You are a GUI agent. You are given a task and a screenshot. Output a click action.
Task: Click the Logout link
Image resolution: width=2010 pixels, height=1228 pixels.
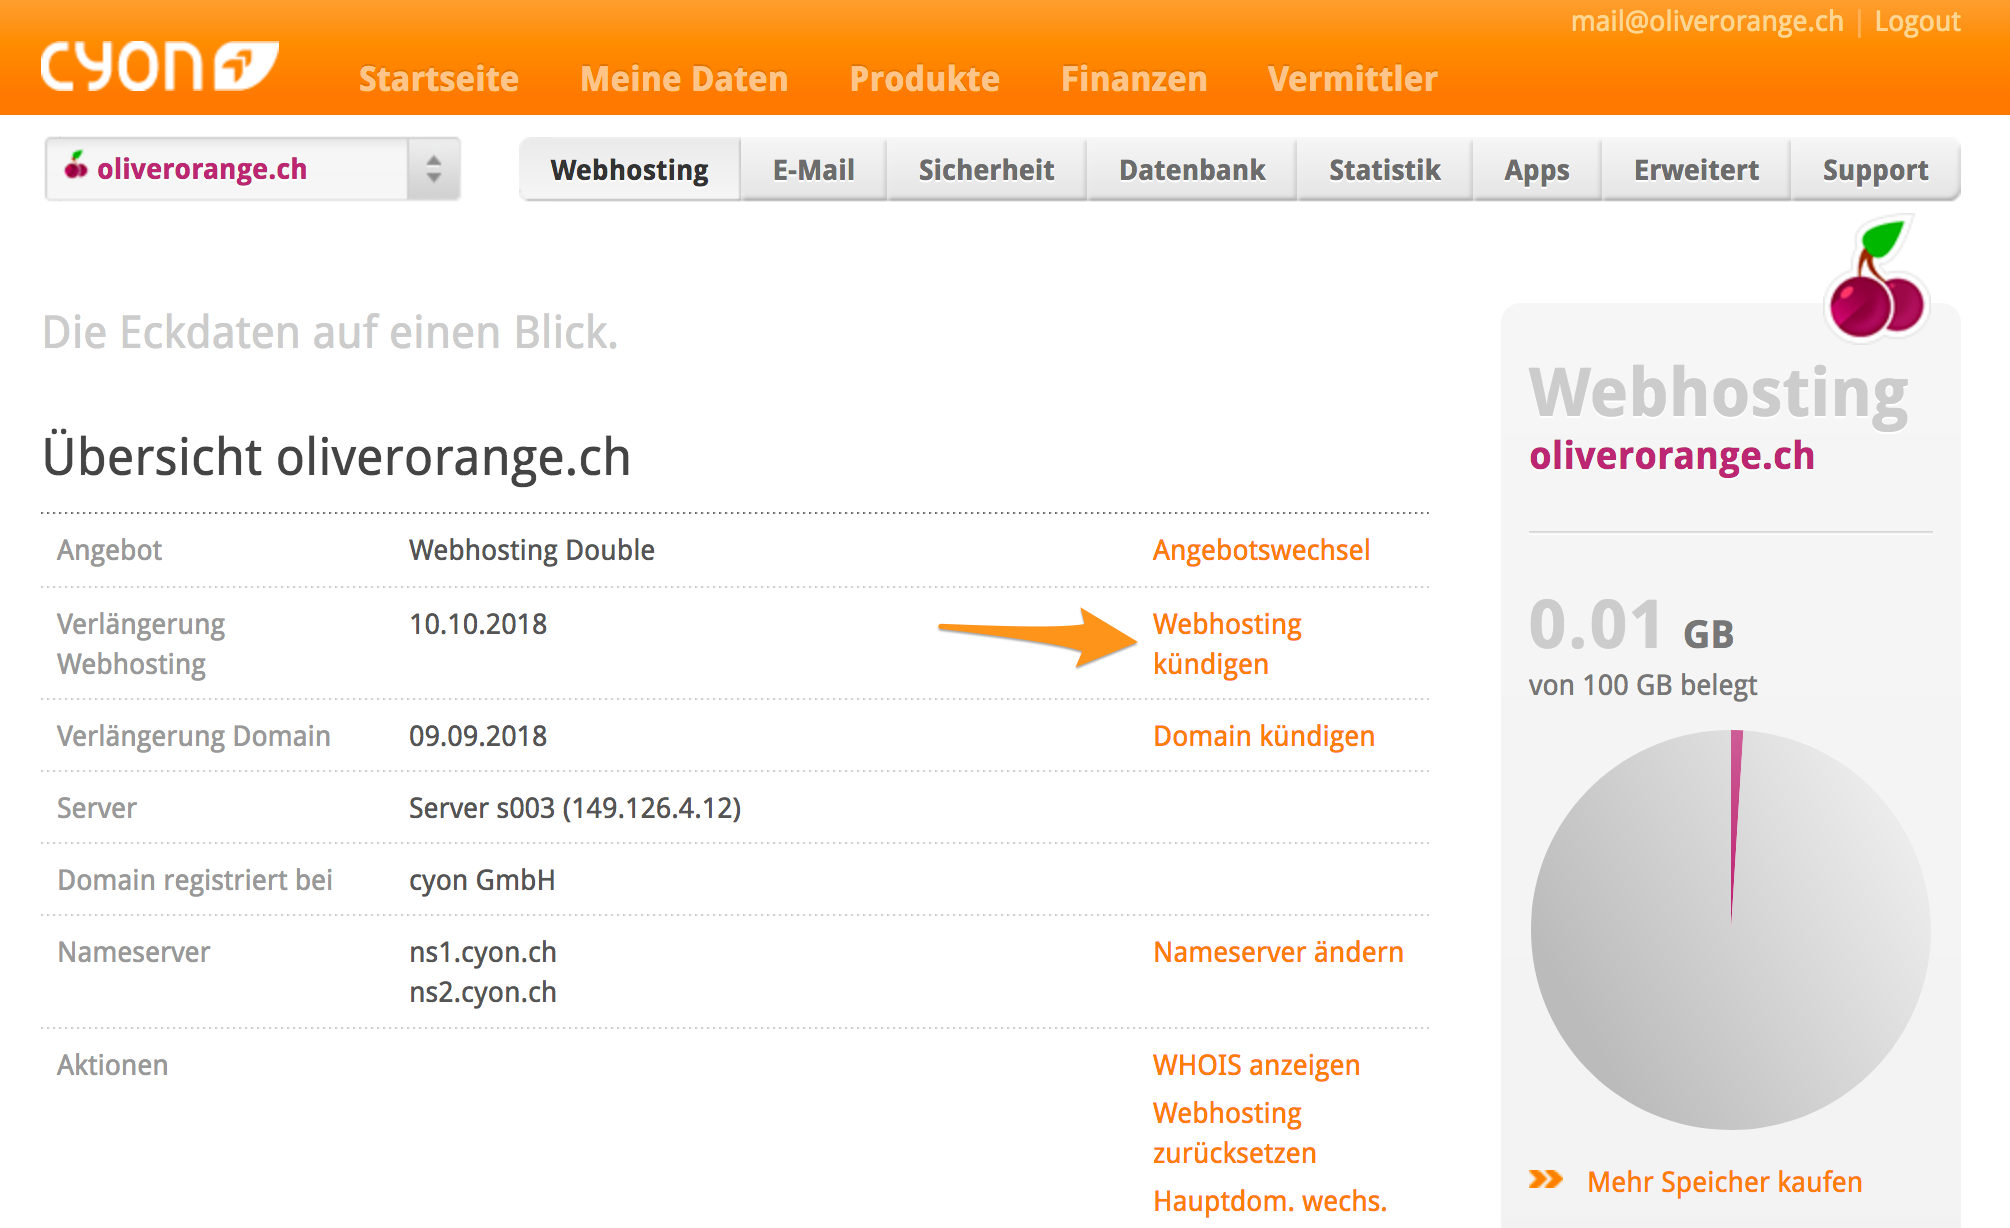click(x=1918, y=22)
